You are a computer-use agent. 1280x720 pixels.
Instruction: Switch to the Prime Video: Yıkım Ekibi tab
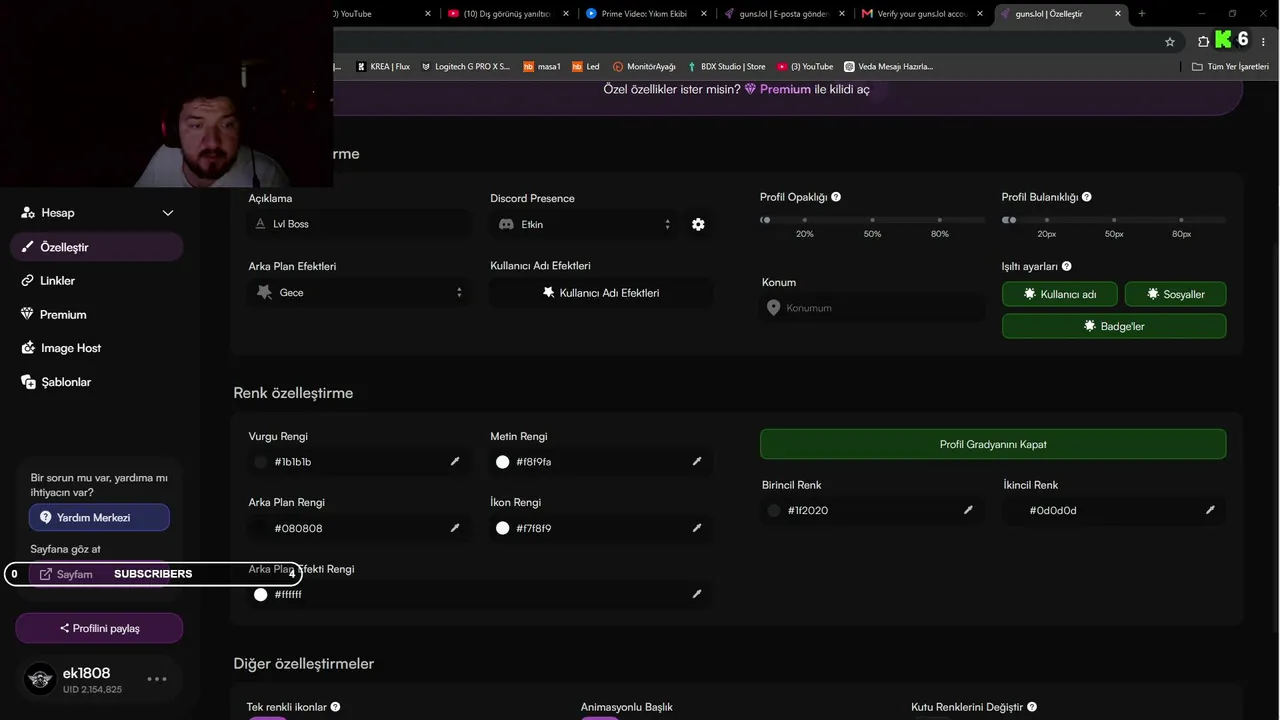coord(646,13)
